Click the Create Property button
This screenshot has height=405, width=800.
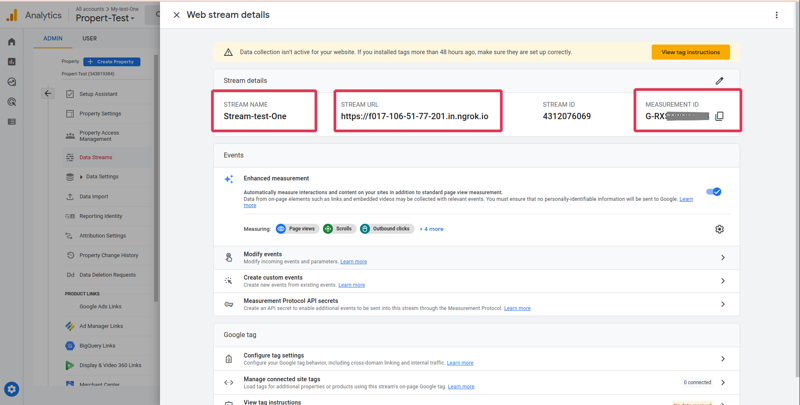112,62
